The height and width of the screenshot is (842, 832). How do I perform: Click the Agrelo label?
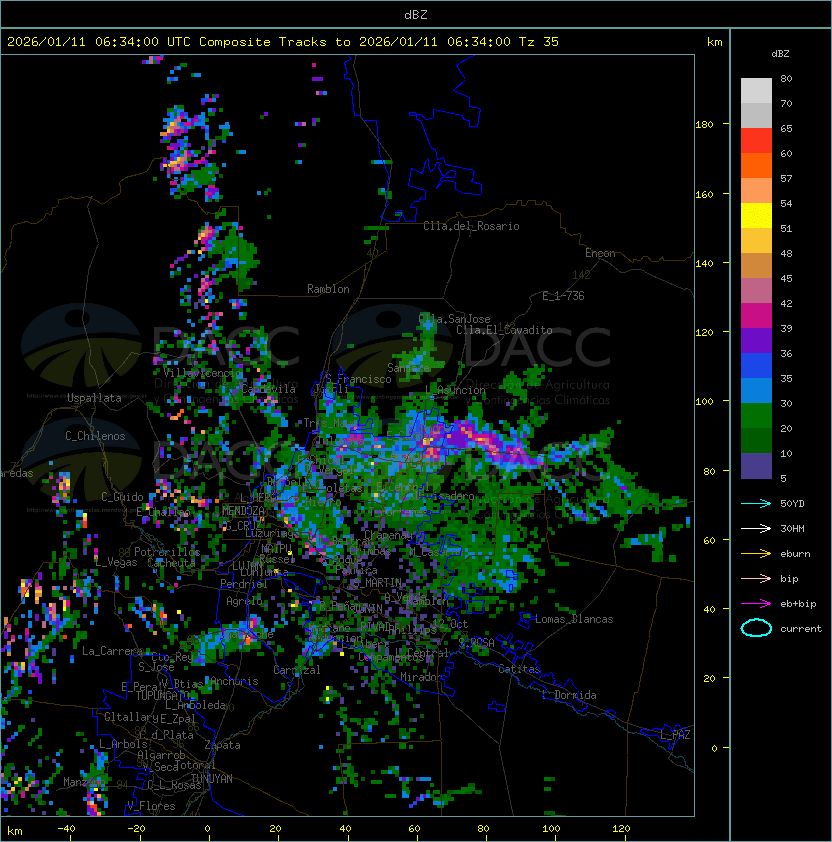244,601
